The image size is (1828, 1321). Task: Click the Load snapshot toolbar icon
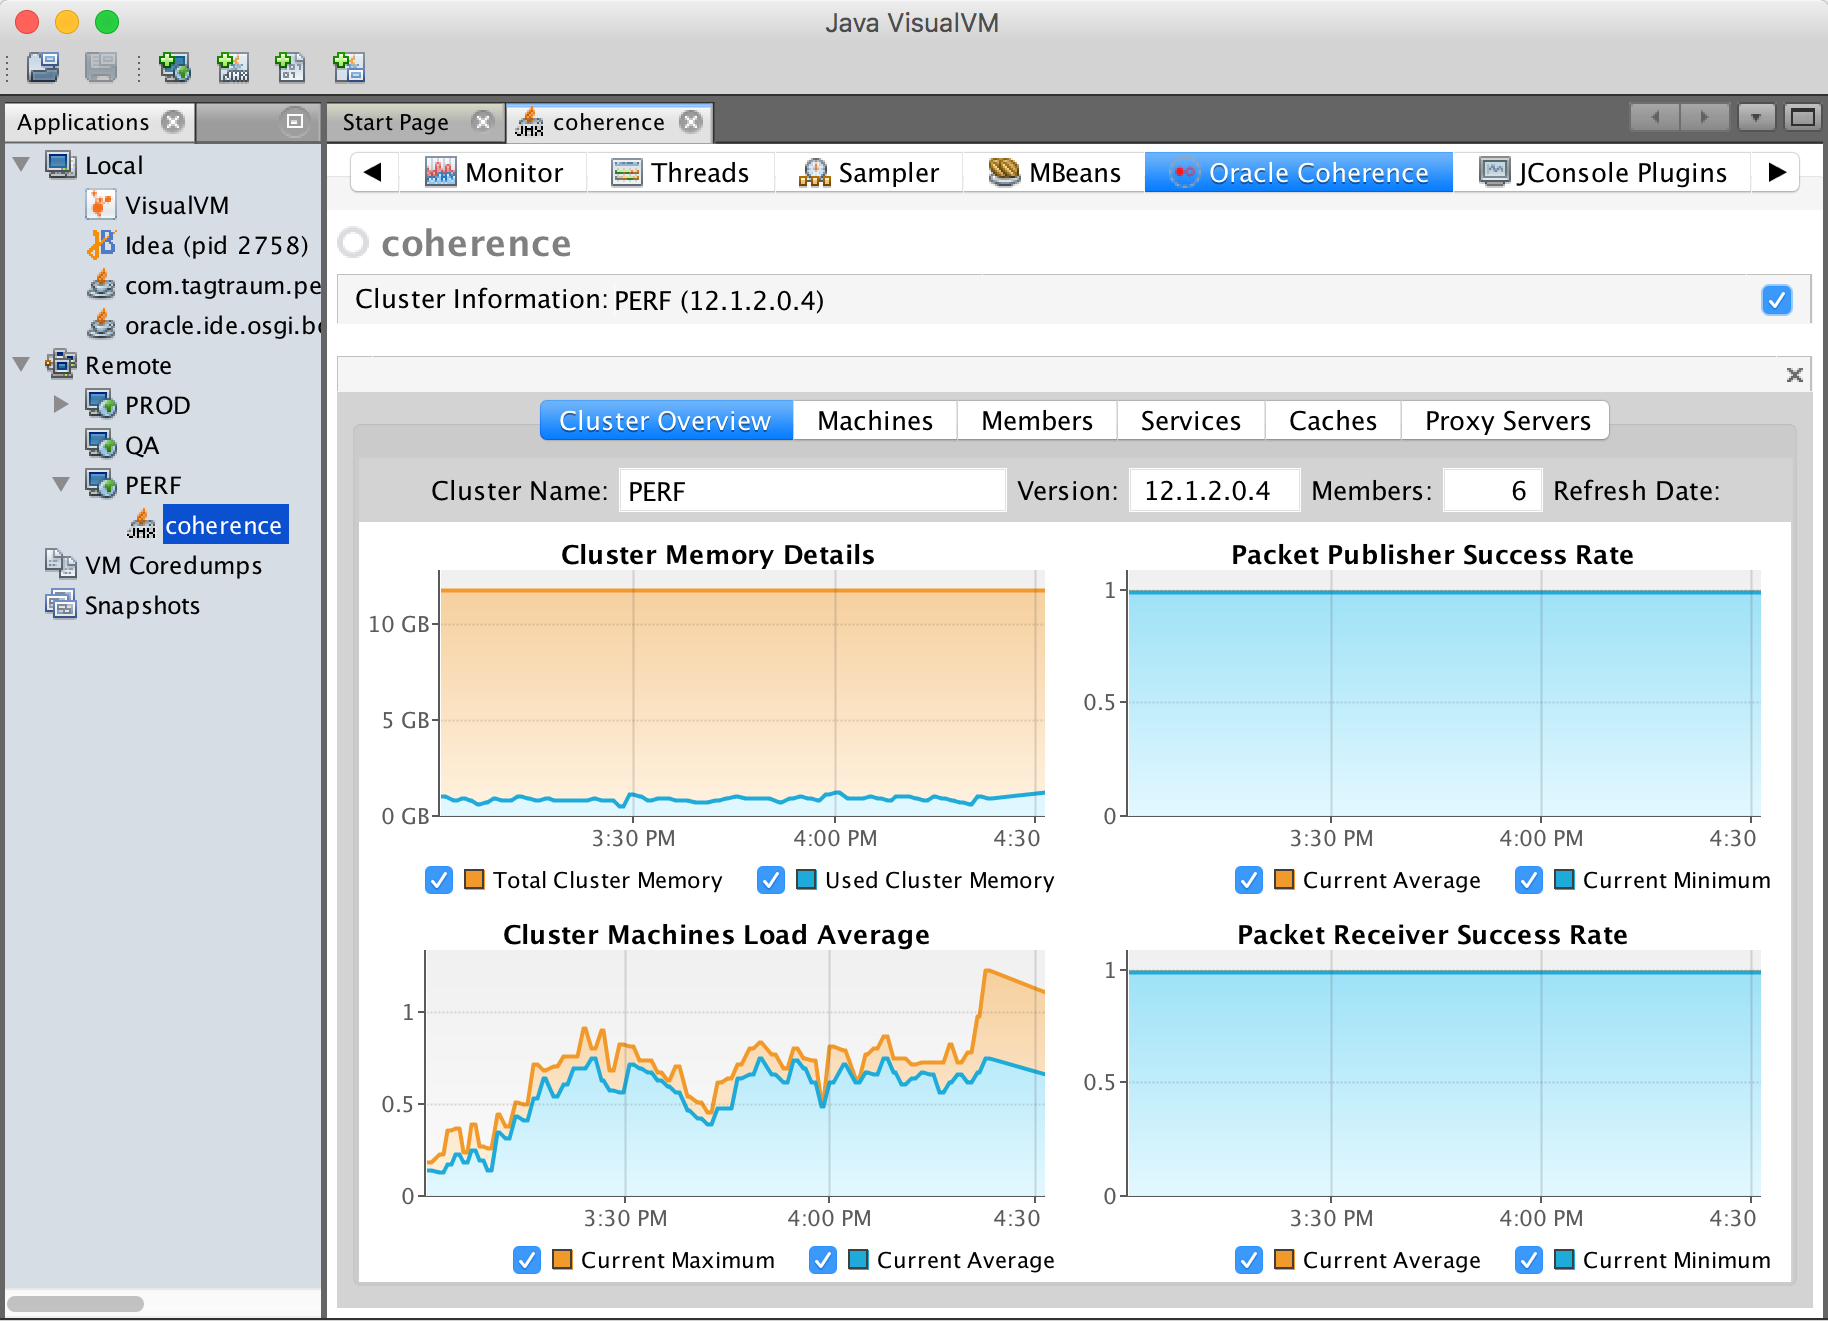pos(43,67)
